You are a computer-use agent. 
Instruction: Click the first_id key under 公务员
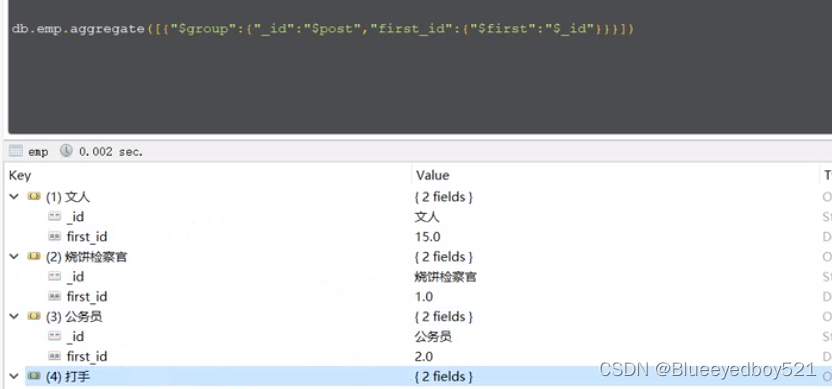click(87, 357)
